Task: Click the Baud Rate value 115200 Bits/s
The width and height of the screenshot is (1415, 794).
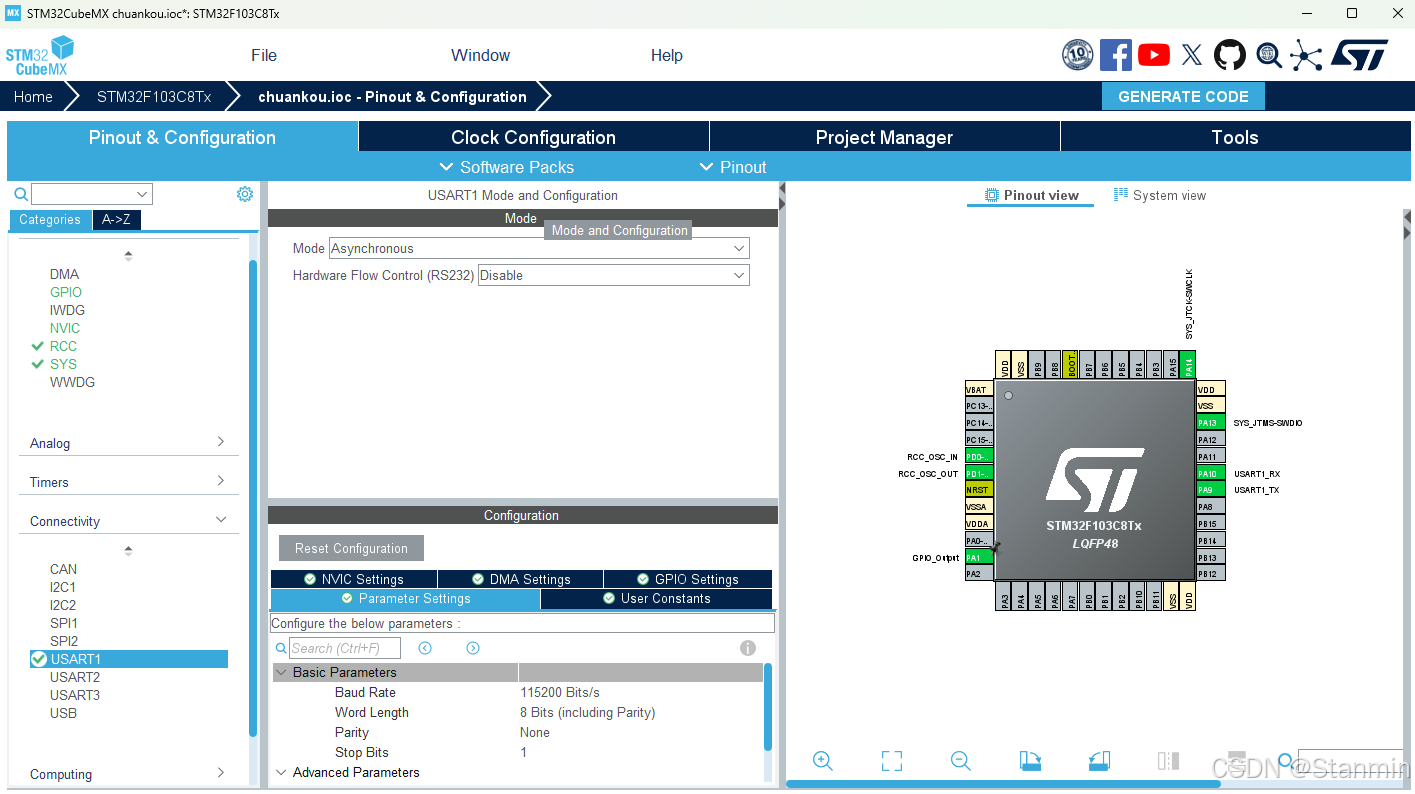Action: pos(560,692)
